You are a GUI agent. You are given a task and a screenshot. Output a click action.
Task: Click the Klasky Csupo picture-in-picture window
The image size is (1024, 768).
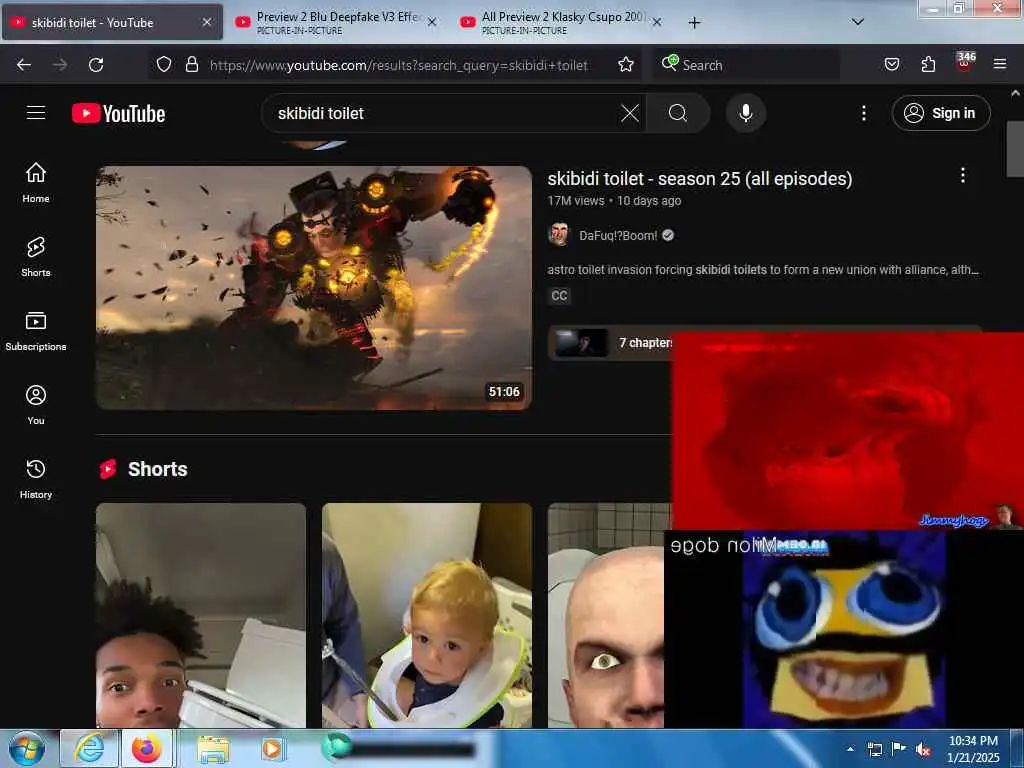[x=844, y=629]
